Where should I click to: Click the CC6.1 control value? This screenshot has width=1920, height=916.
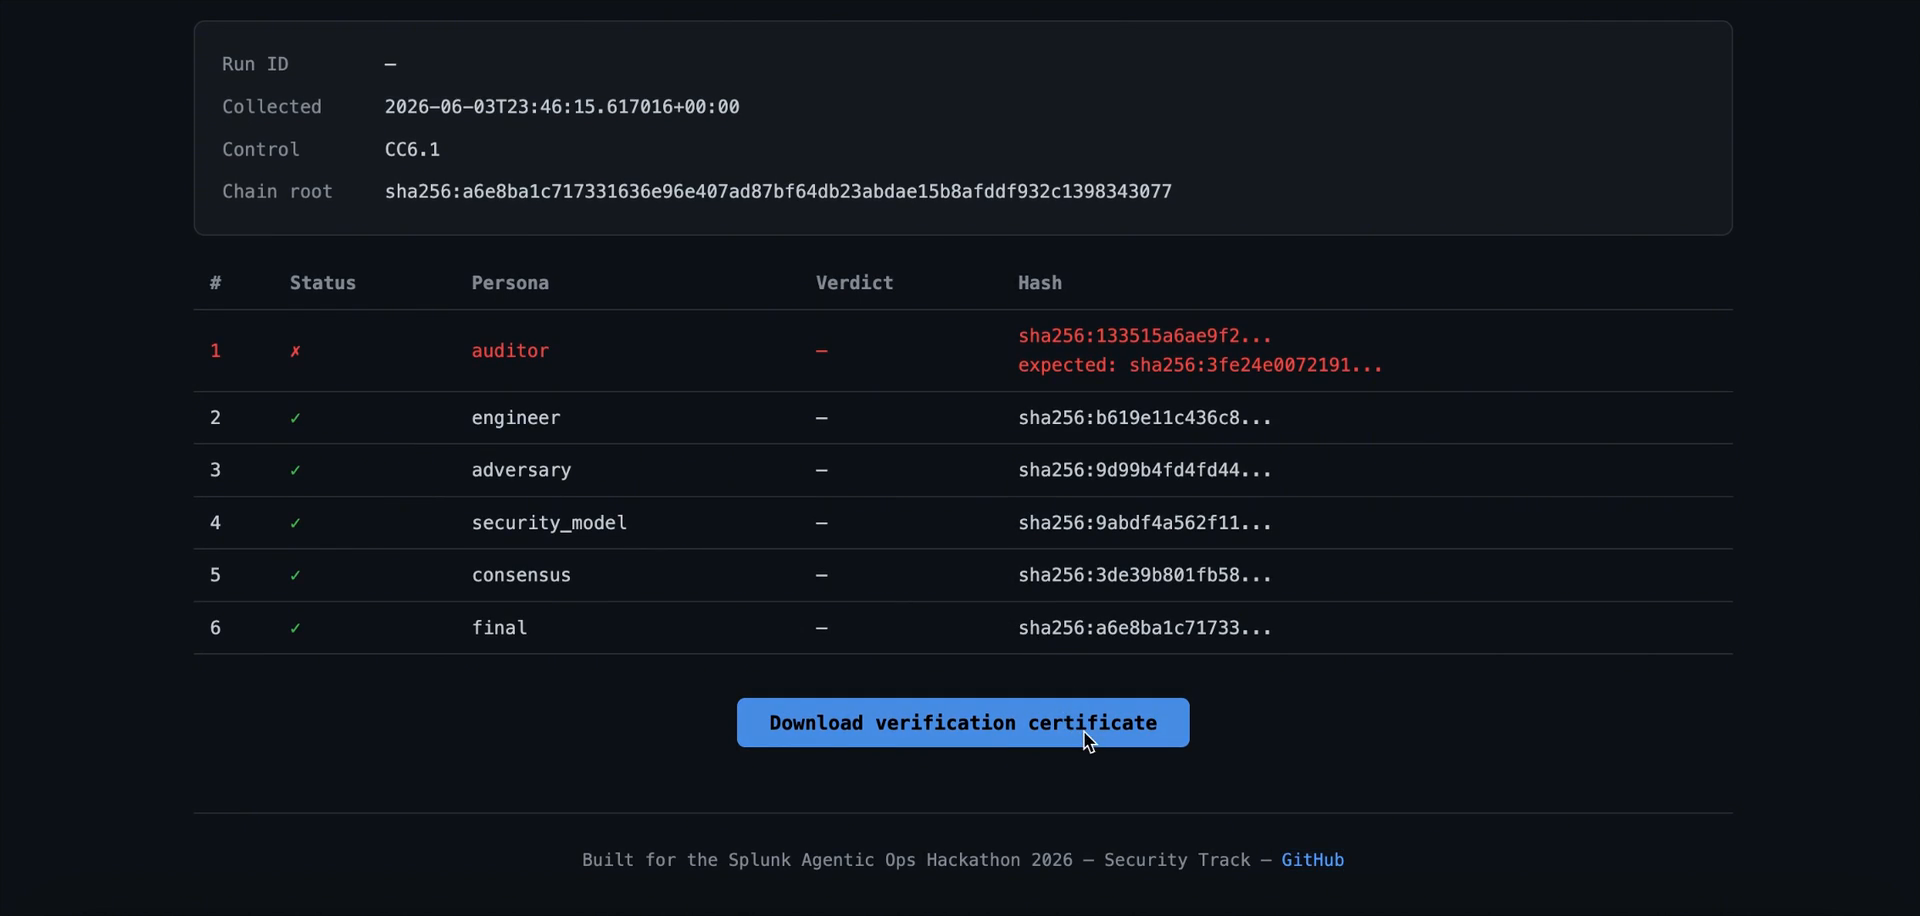tap(412, 149)
